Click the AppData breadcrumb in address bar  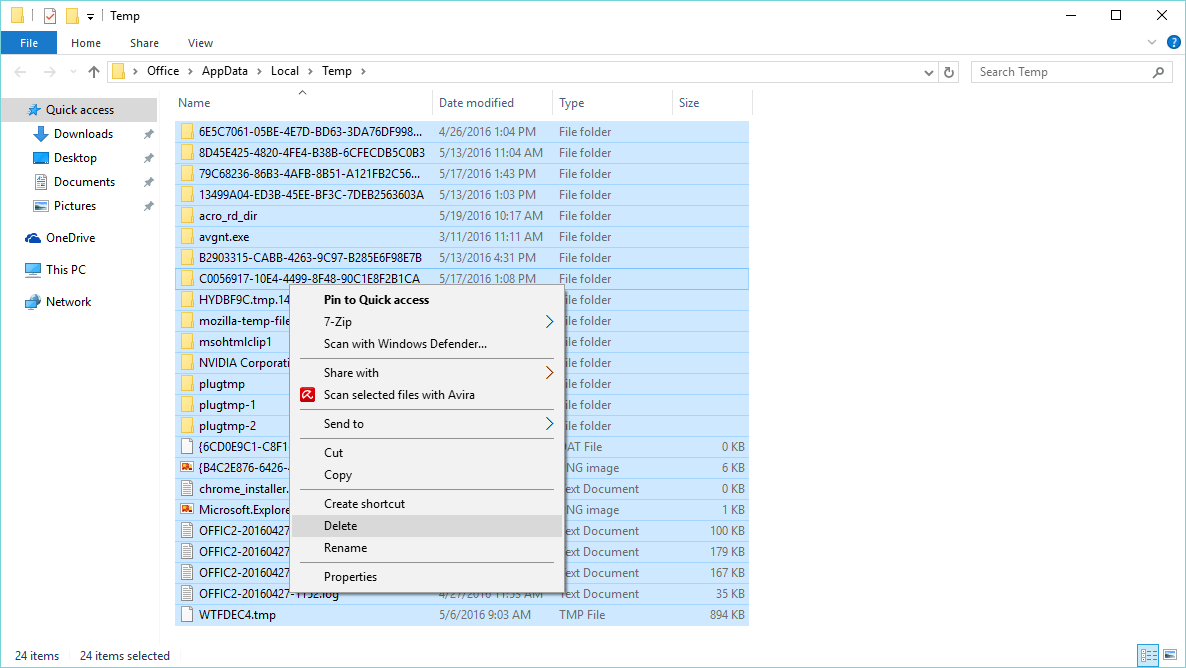click(225, 71)
